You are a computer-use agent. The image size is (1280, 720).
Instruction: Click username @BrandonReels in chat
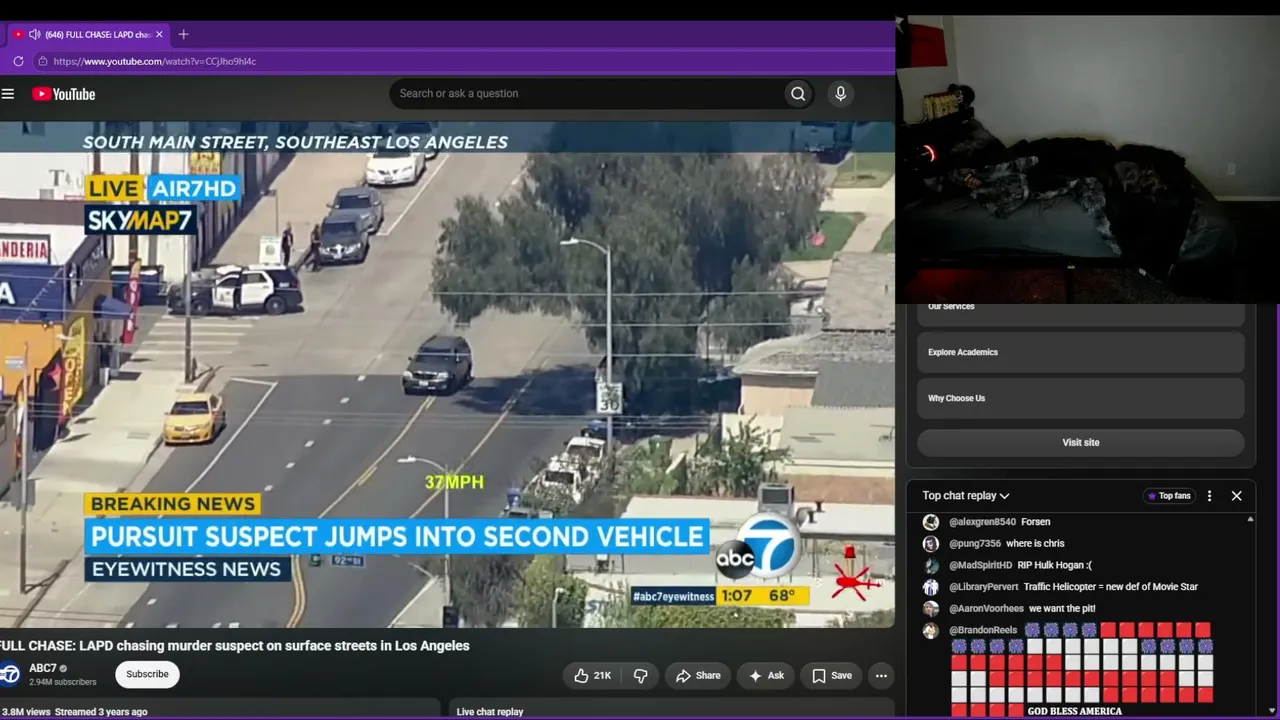point(983,630)
